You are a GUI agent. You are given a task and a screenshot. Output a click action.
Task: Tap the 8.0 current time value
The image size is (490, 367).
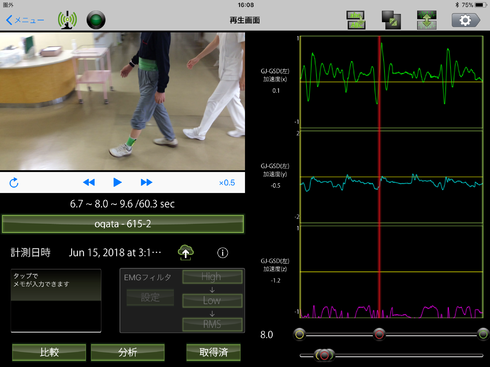267,335
